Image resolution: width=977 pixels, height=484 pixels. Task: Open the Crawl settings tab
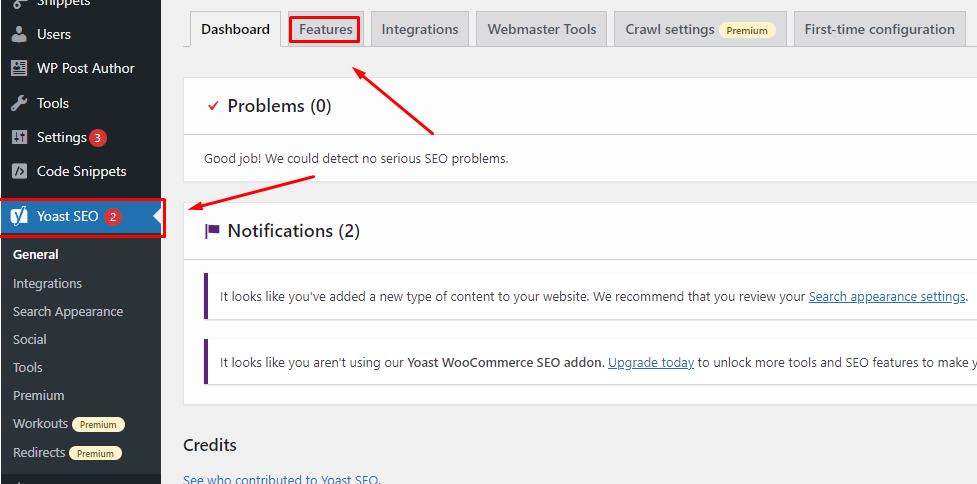pyautogui.click(x=700, y=29)
